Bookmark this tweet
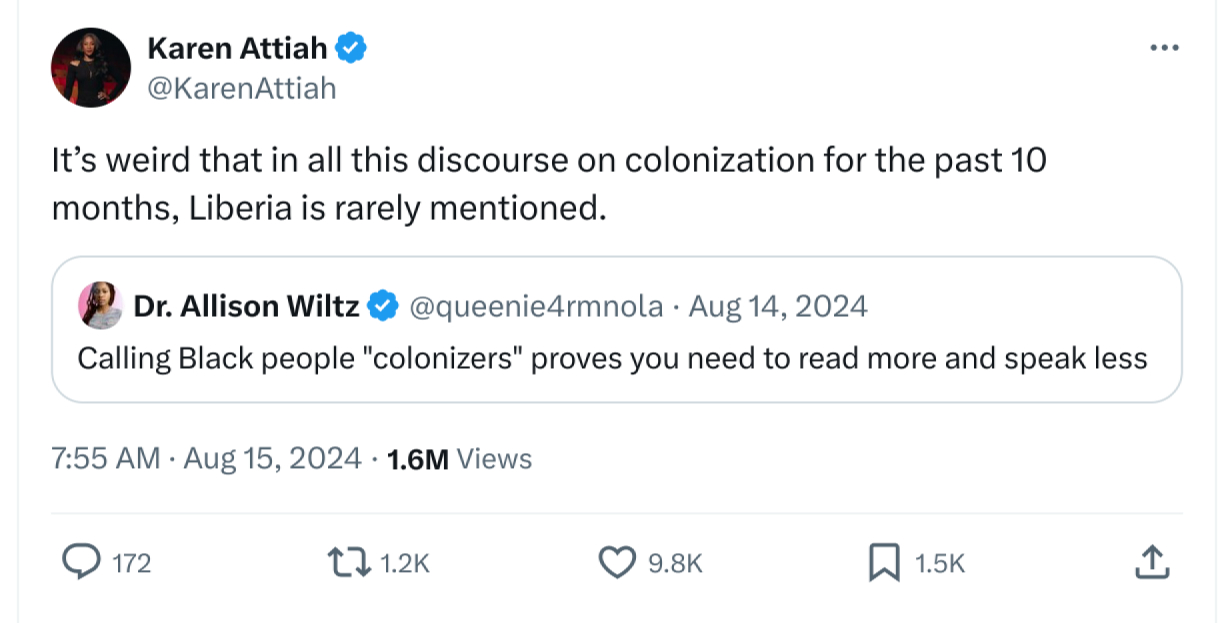 click(x=884, y=563)
